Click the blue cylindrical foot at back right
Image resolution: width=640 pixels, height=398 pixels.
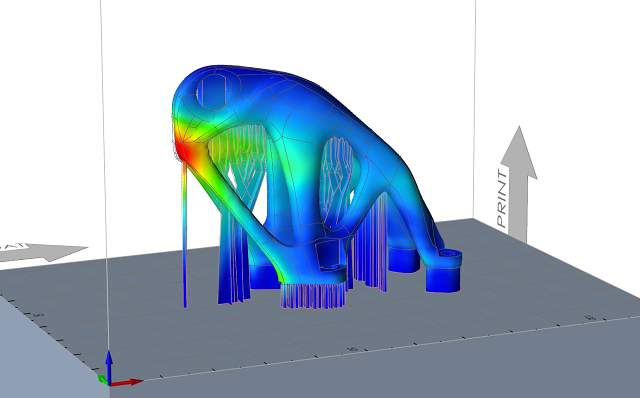[x=404, y=258]
